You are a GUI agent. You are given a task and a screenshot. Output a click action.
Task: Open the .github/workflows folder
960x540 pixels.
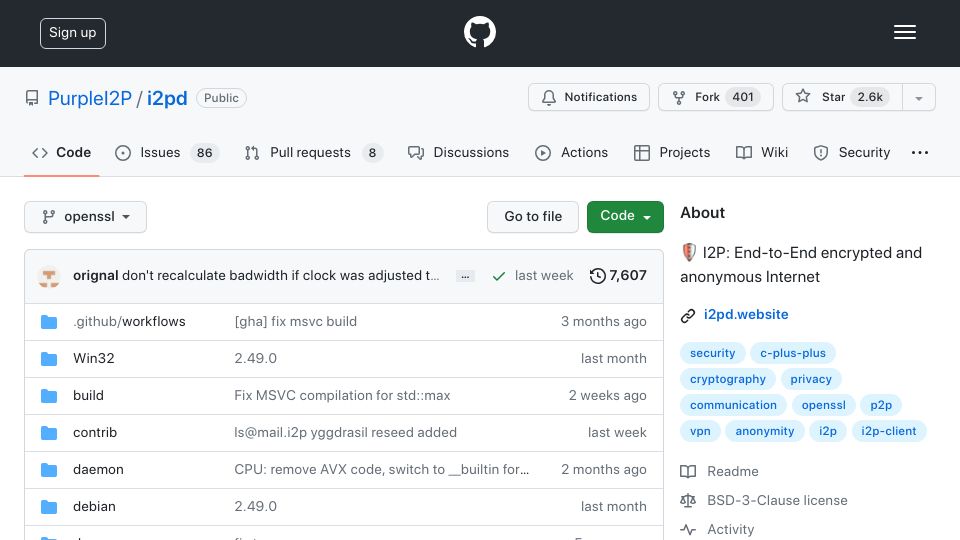pos(129,321)
